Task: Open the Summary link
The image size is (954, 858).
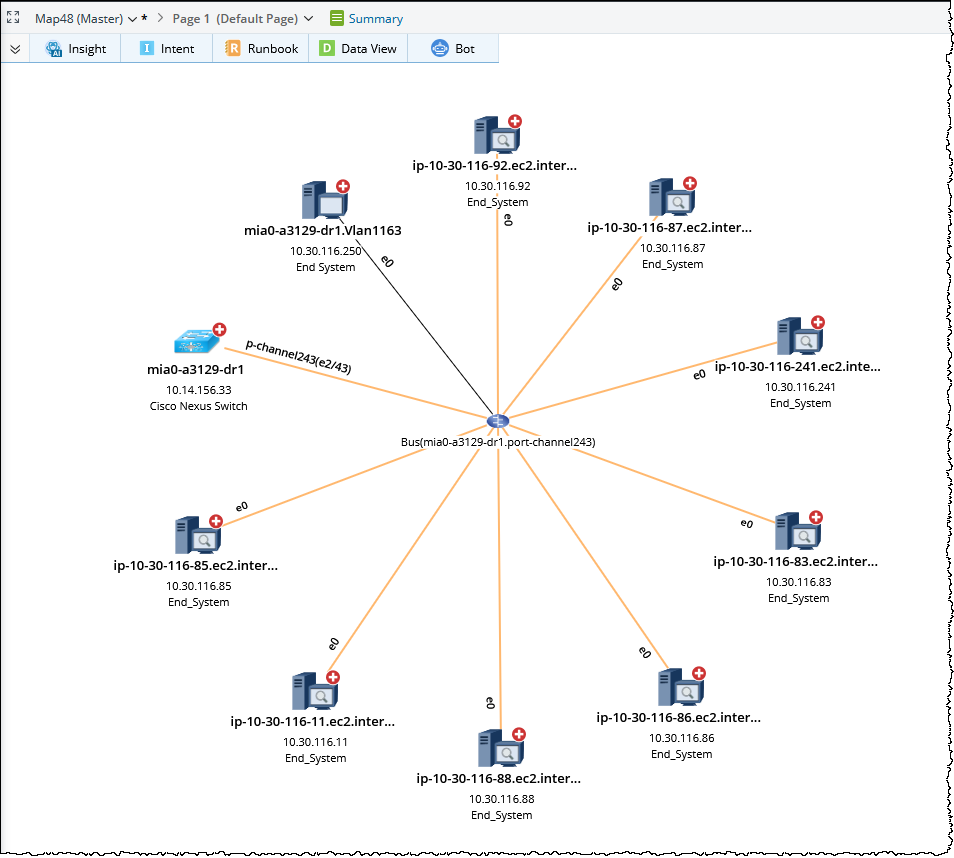Action: 375,19
